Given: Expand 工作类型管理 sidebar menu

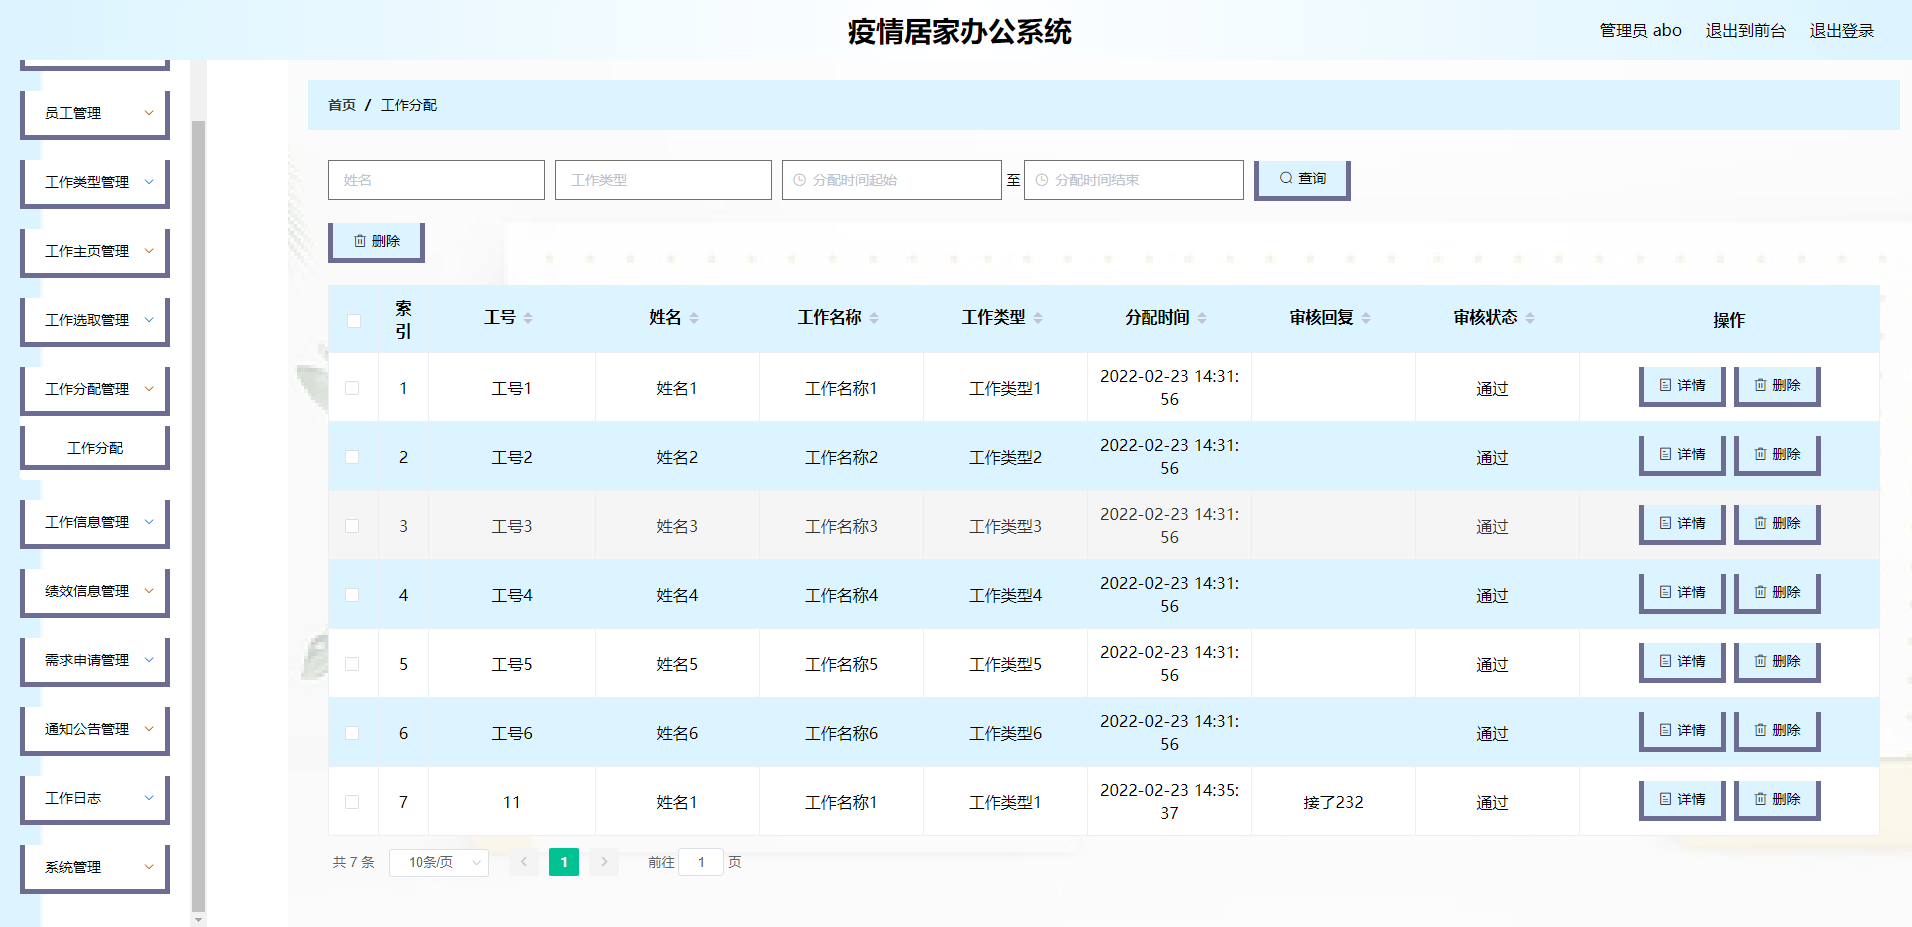Looking at the screenshot, I should [95, 183].
